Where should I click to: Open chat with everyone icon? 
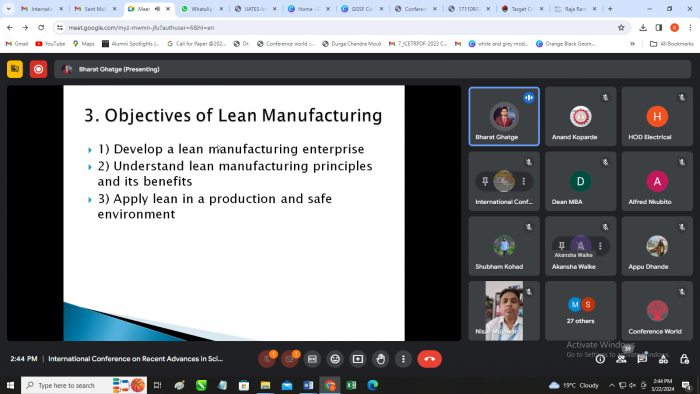pyautogui.click(x=642, y=359)
